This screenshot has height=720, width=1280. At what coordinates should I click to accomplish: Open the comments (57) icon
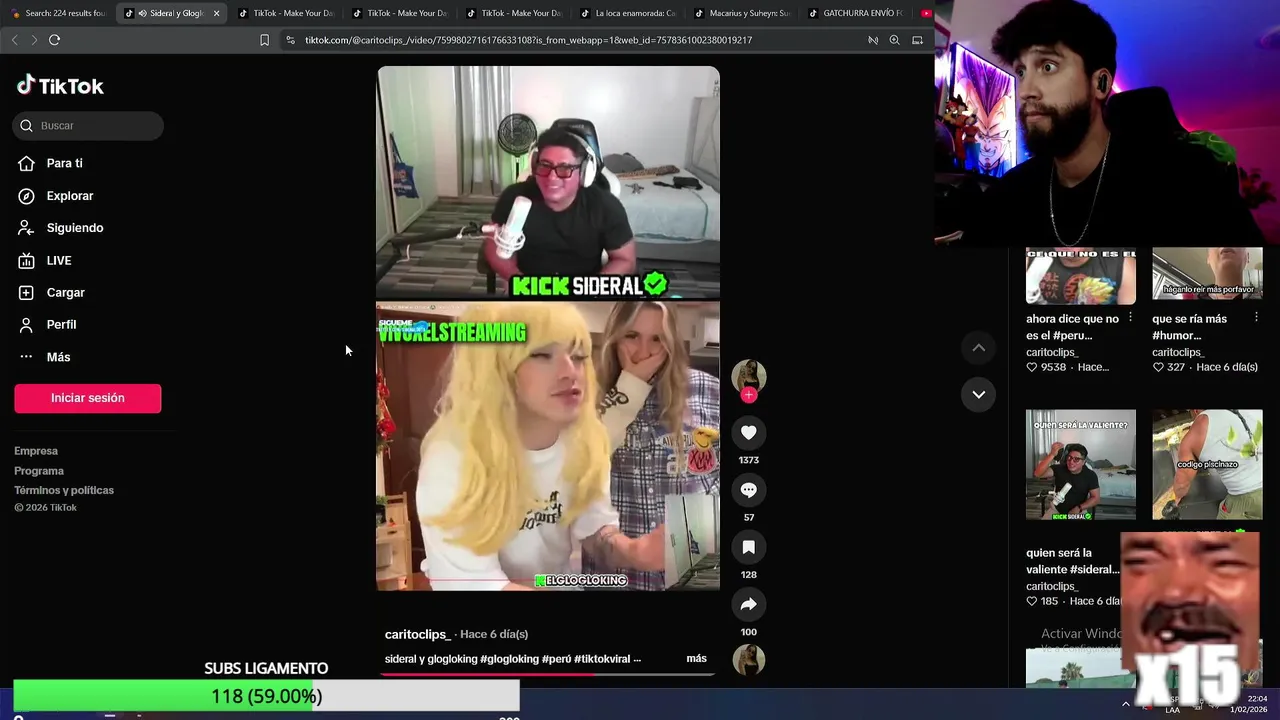[x=748, y=490]
